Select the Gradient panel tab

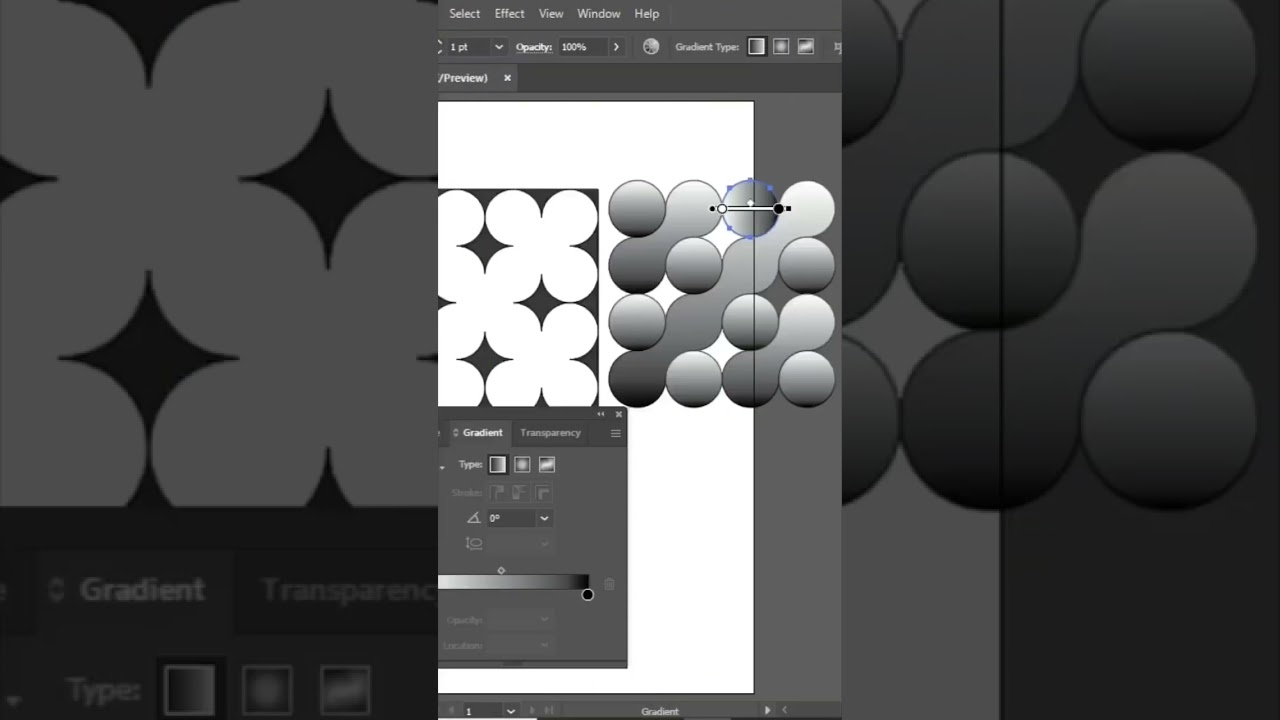482,433
